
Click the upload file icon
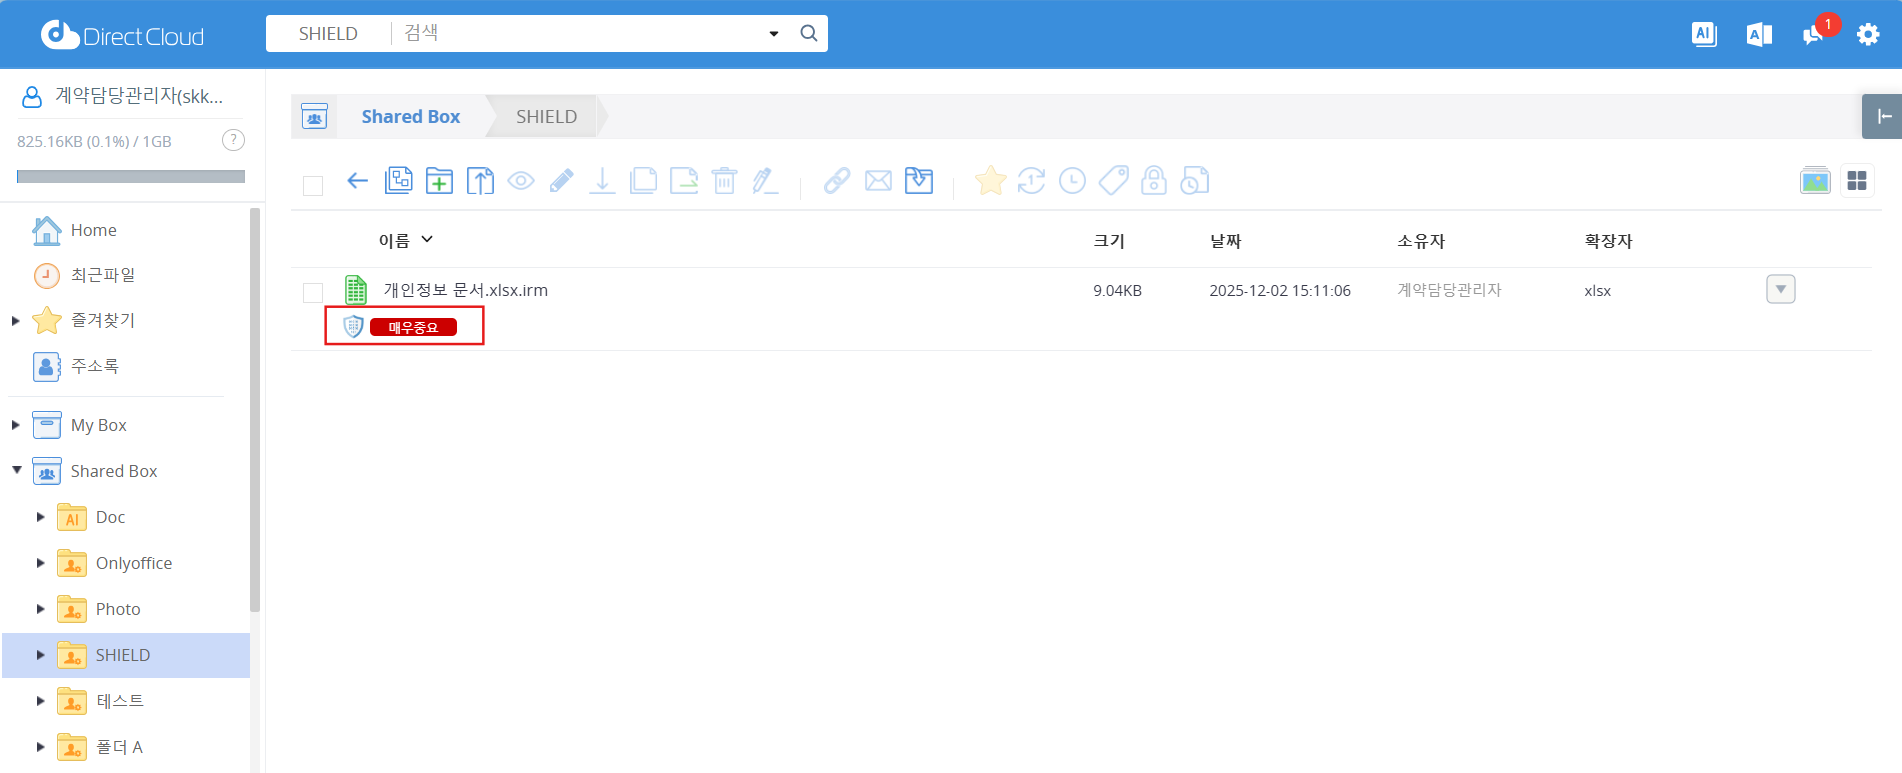[480, 180]
